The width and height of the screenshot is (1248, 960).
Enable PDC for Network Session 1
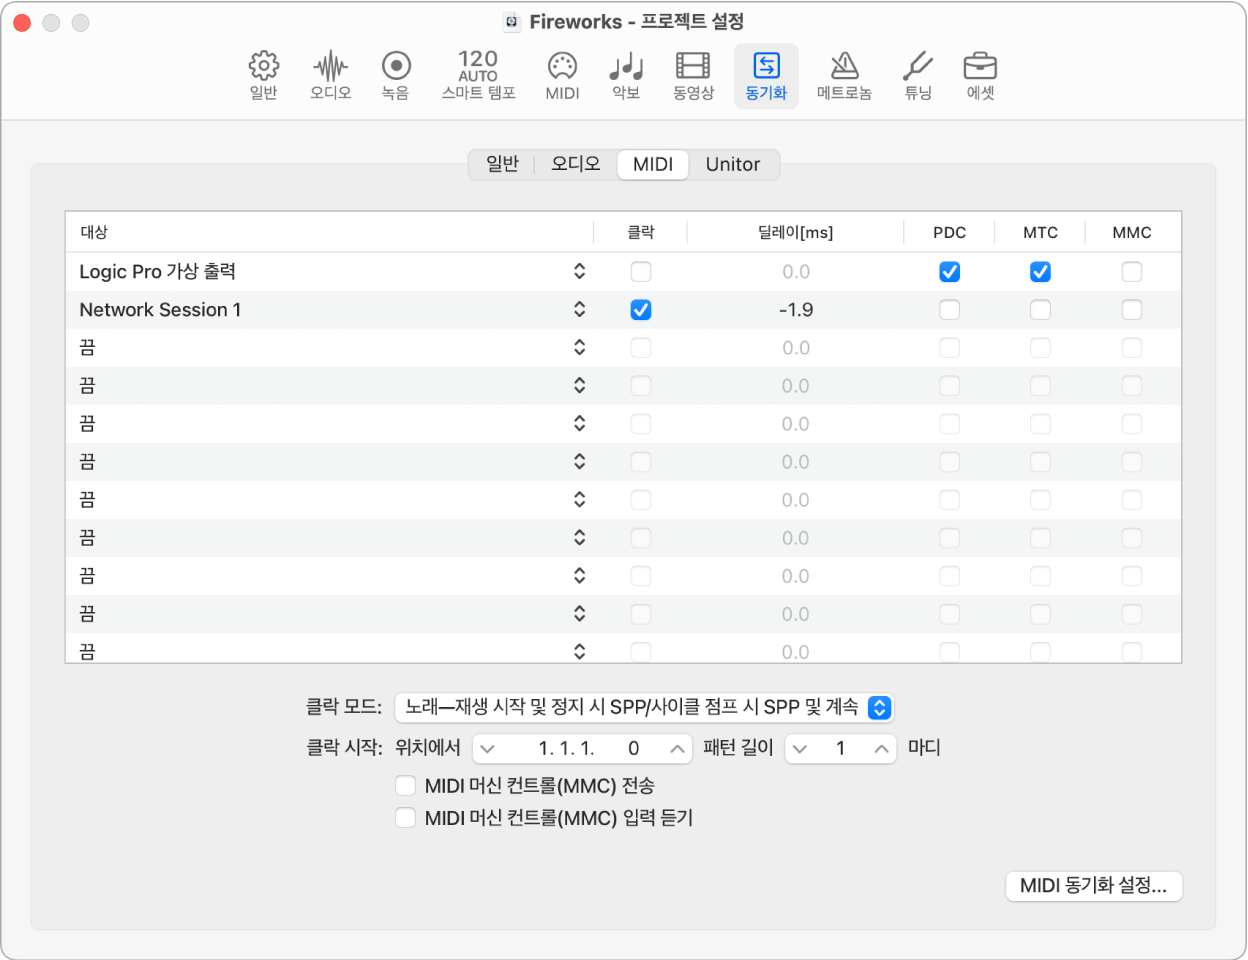click(950, 310)
